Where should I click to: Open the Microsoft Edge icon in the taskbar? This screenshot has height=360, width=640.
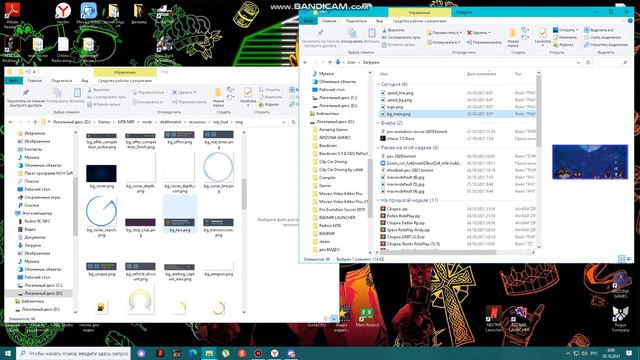[193, 353]
